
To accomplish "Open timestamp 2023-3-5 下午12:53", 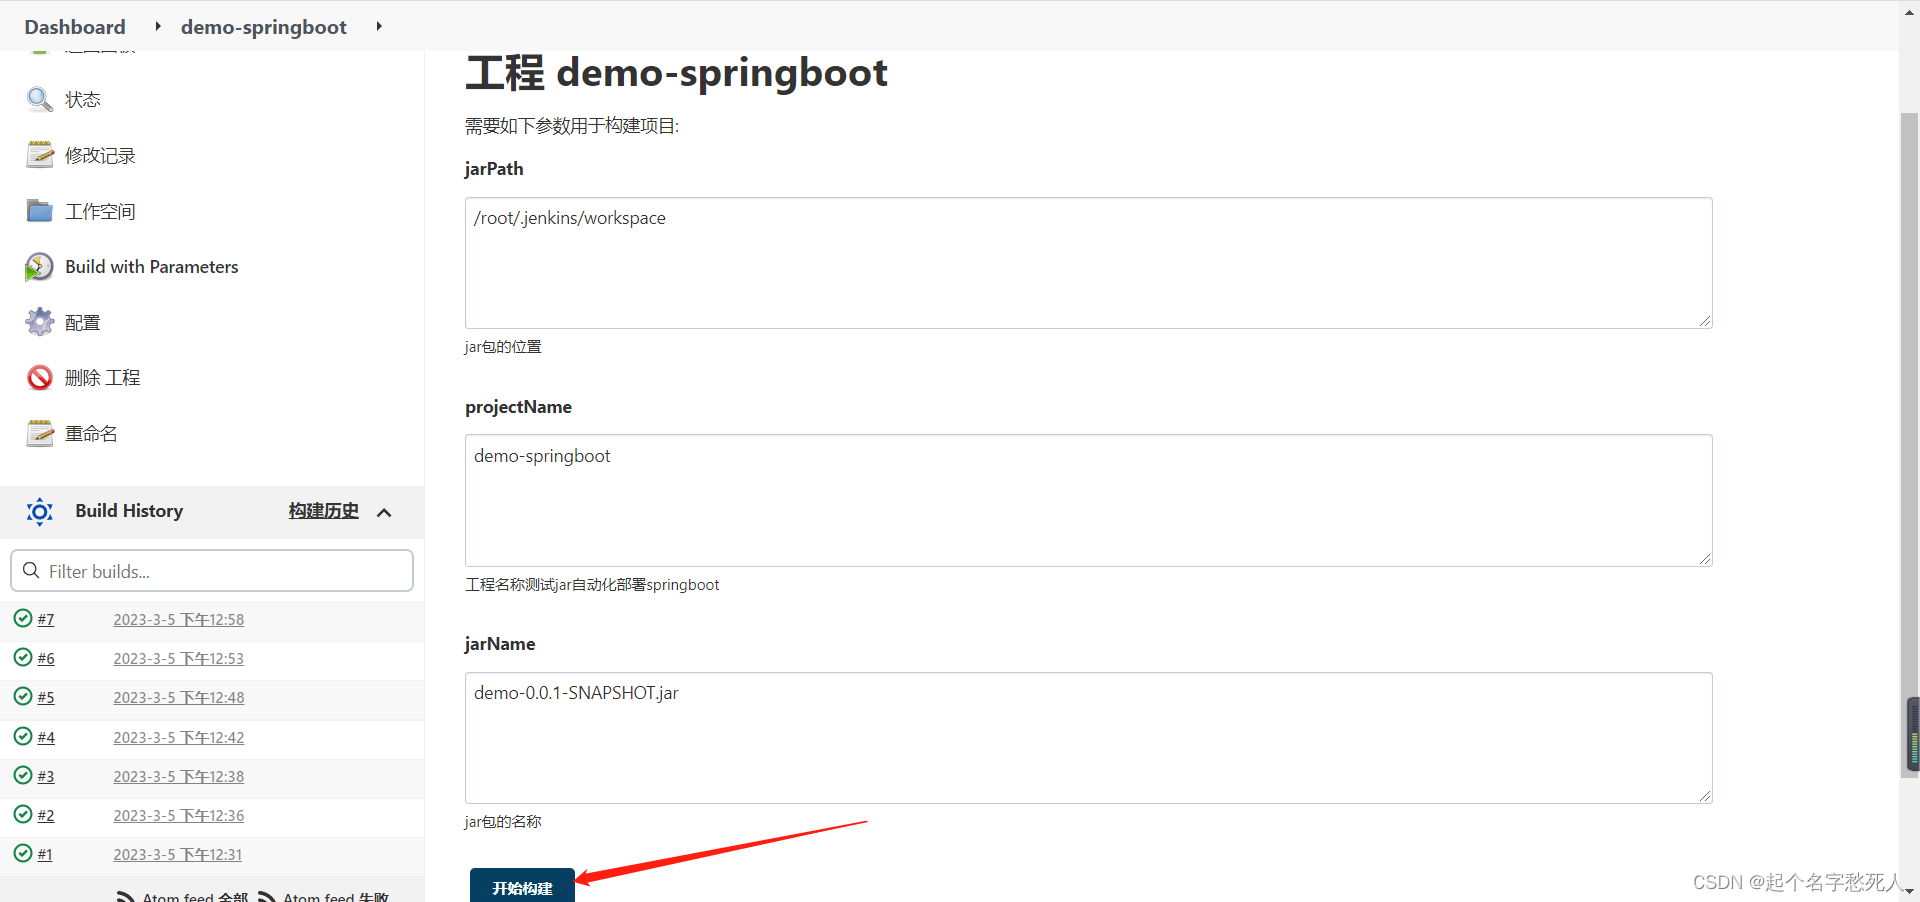I will point(179,658).
